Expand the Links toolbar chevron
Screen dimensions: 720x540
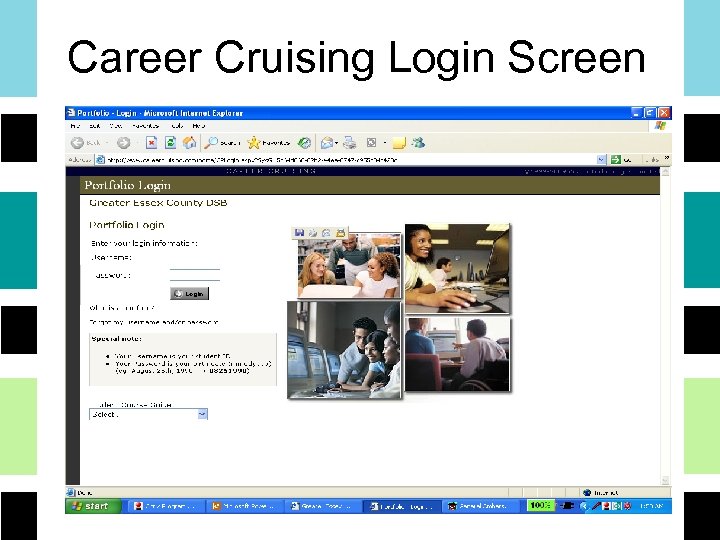click(x=666, y=158)
